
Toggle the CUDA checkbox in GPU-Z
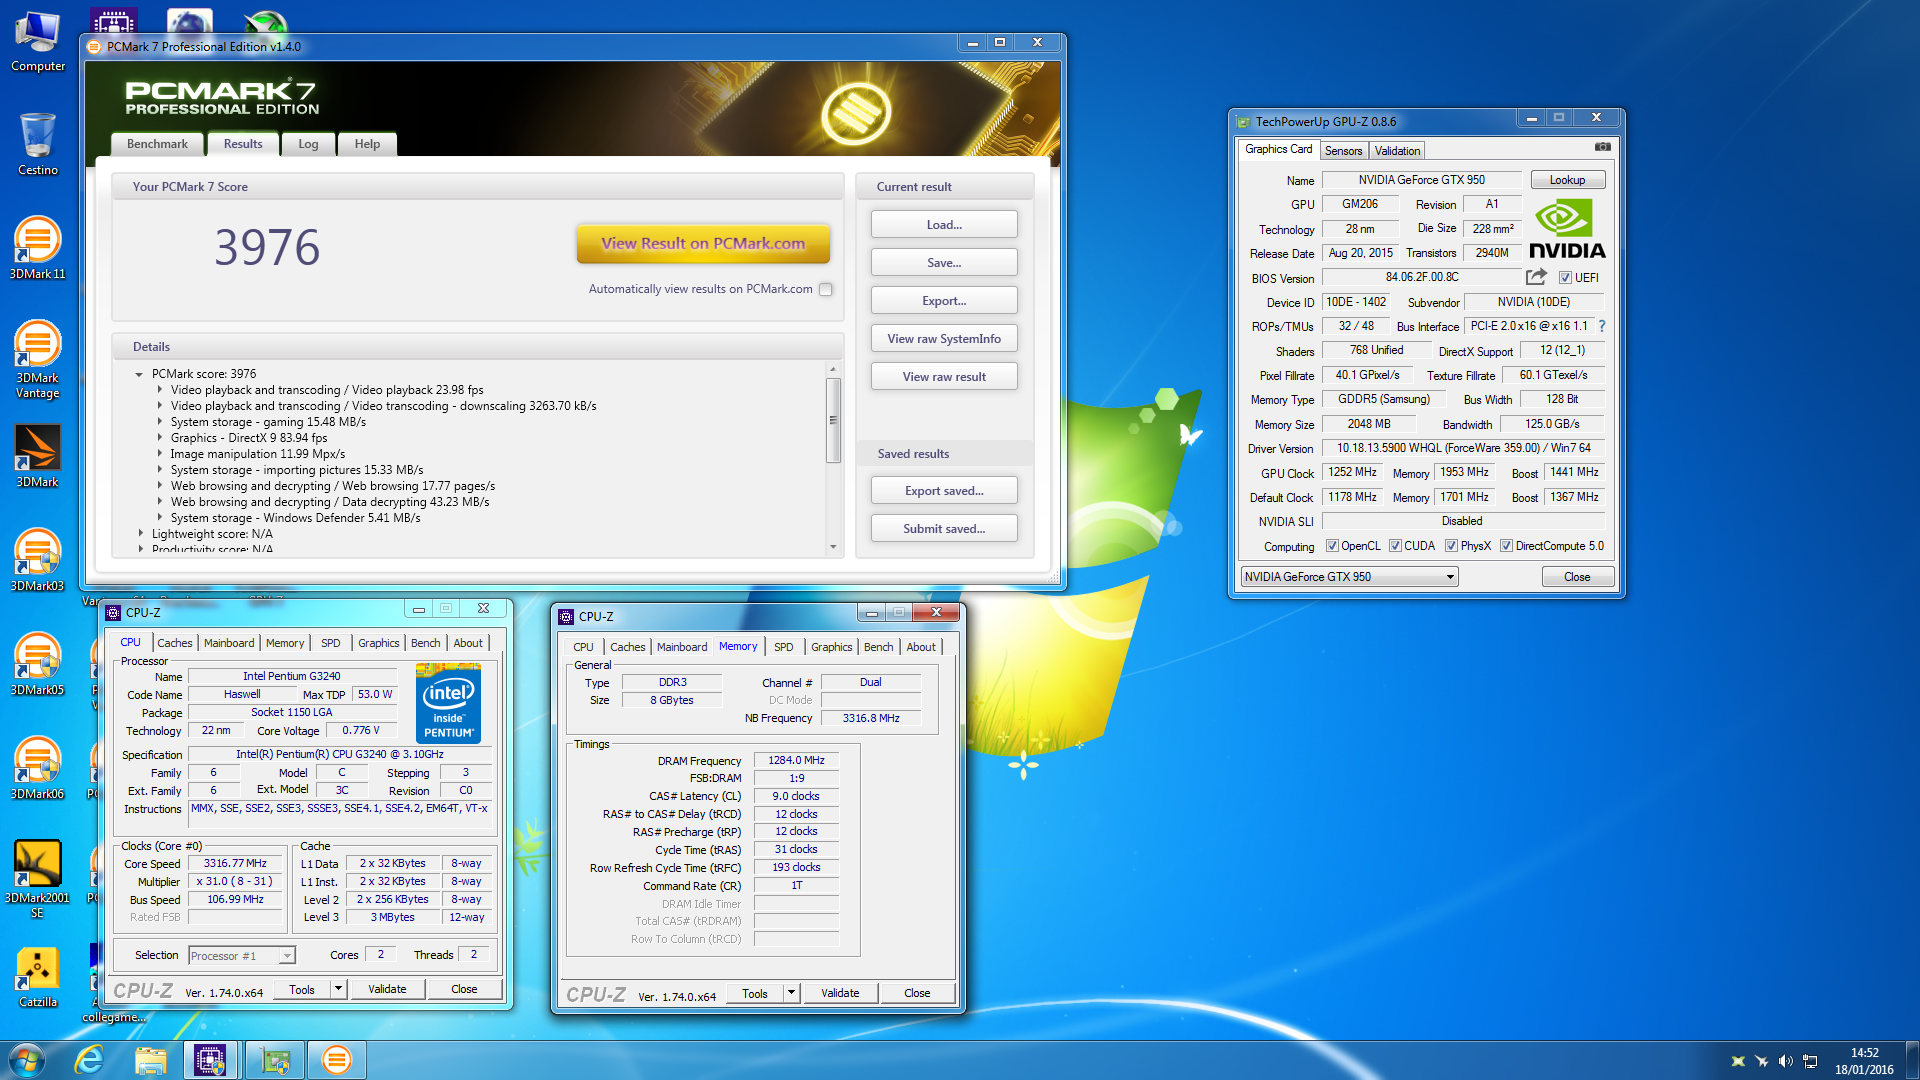pyautogui.click(x=1395, y=546)
